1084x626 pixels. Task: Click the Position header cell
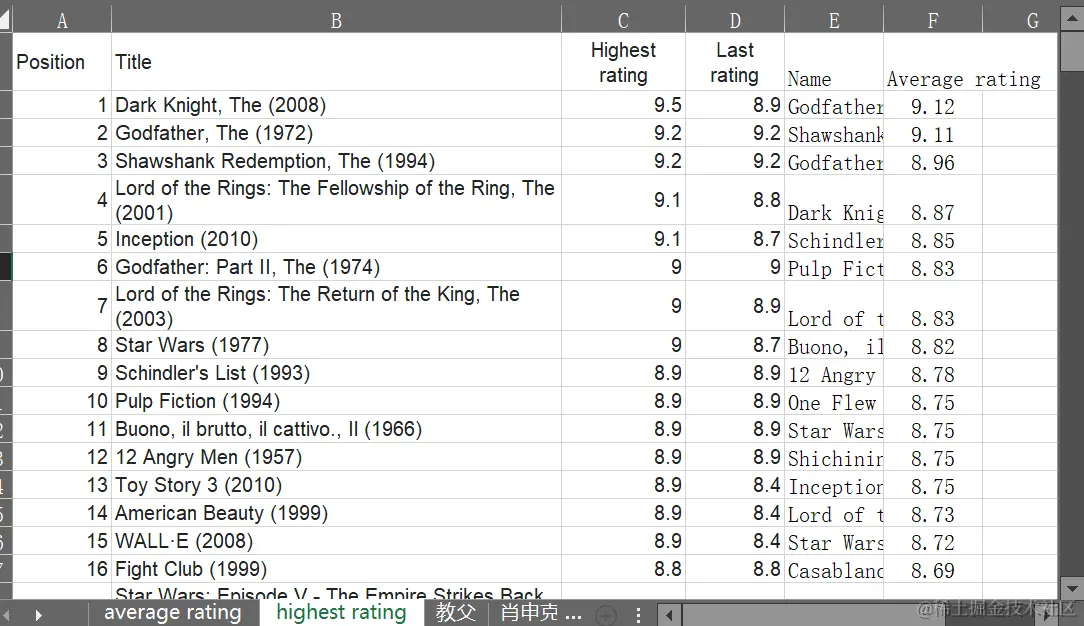coord(62,62)
